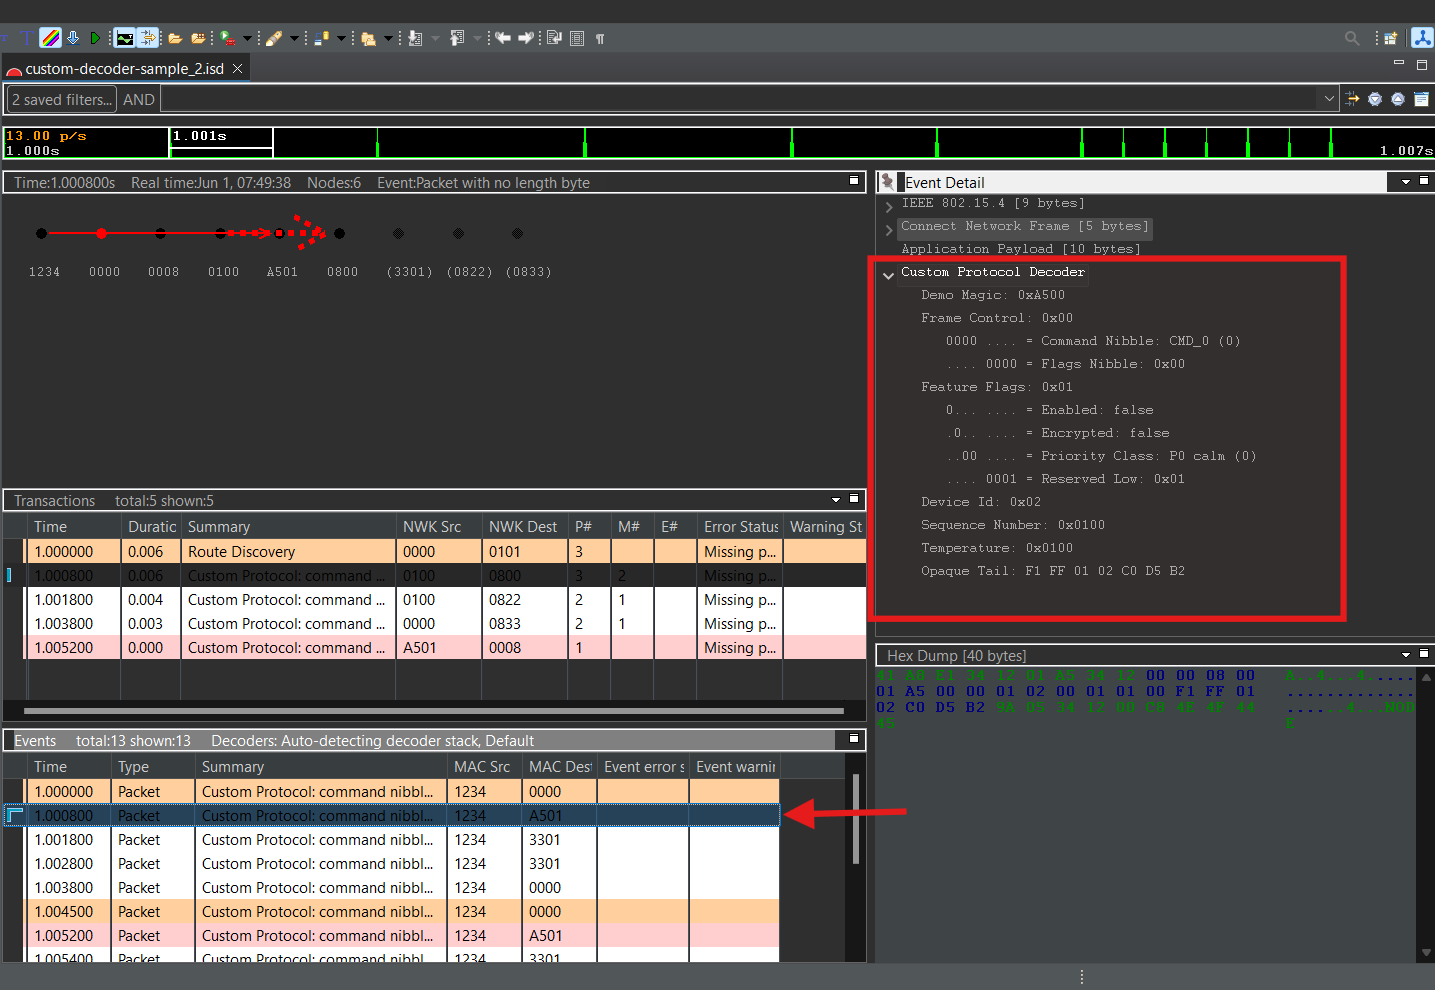
Task: Click the forward navigation arrow icon
Action: pos(526,38)
